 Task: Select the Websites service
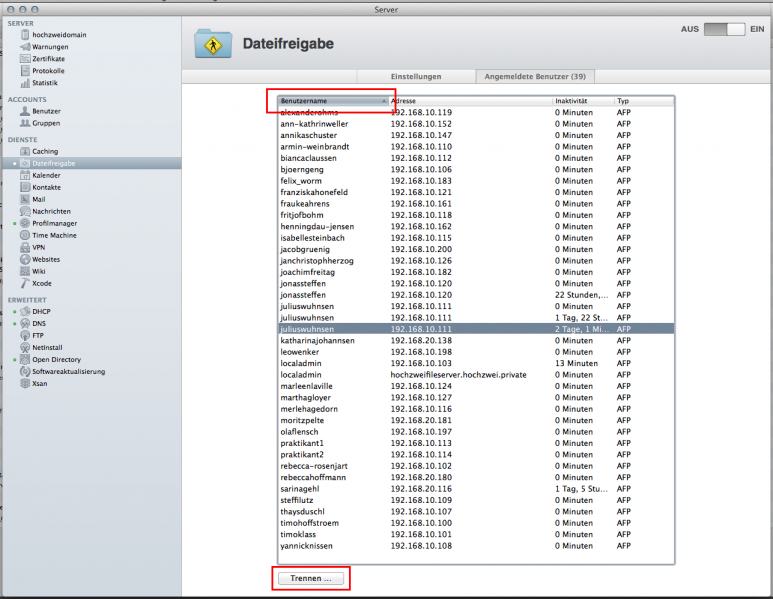pos(46,259)
